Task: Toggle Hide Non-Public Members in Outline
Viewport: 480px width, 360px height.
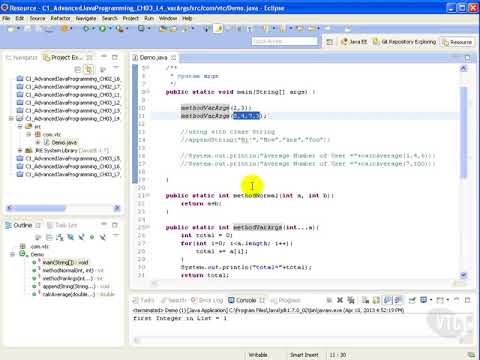Action: coord(92,237)
